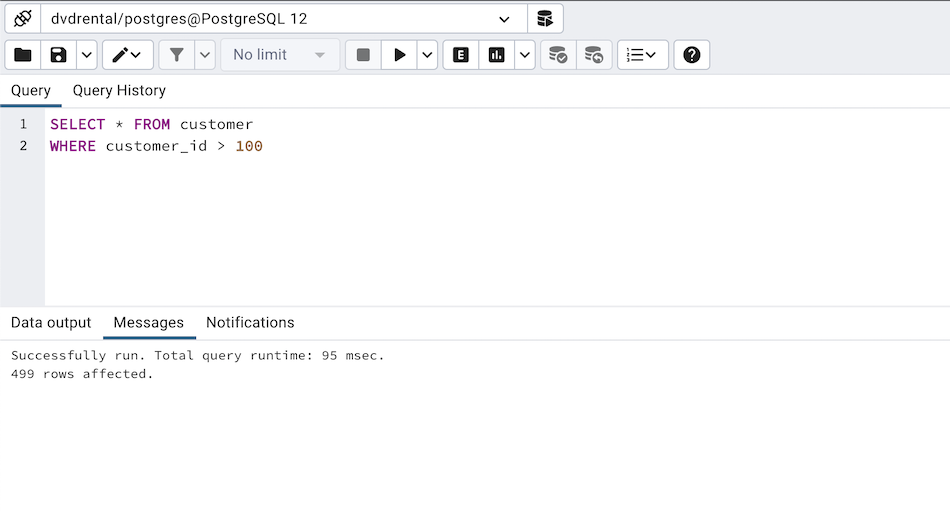The width and height of the screenshot is (950, 512).
Task: Switch to the Query History tab
Action: click(119, 90)
